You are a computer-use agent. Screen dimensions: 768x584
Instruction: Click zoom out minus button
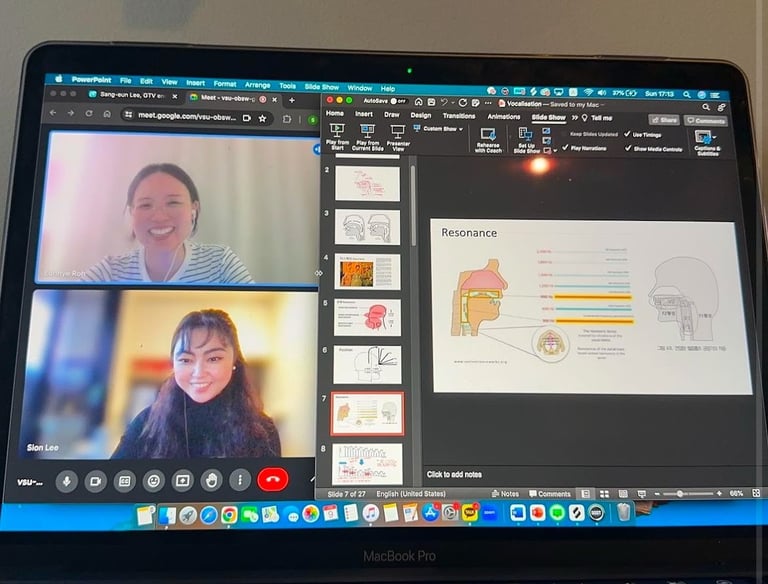pos(657,494)
